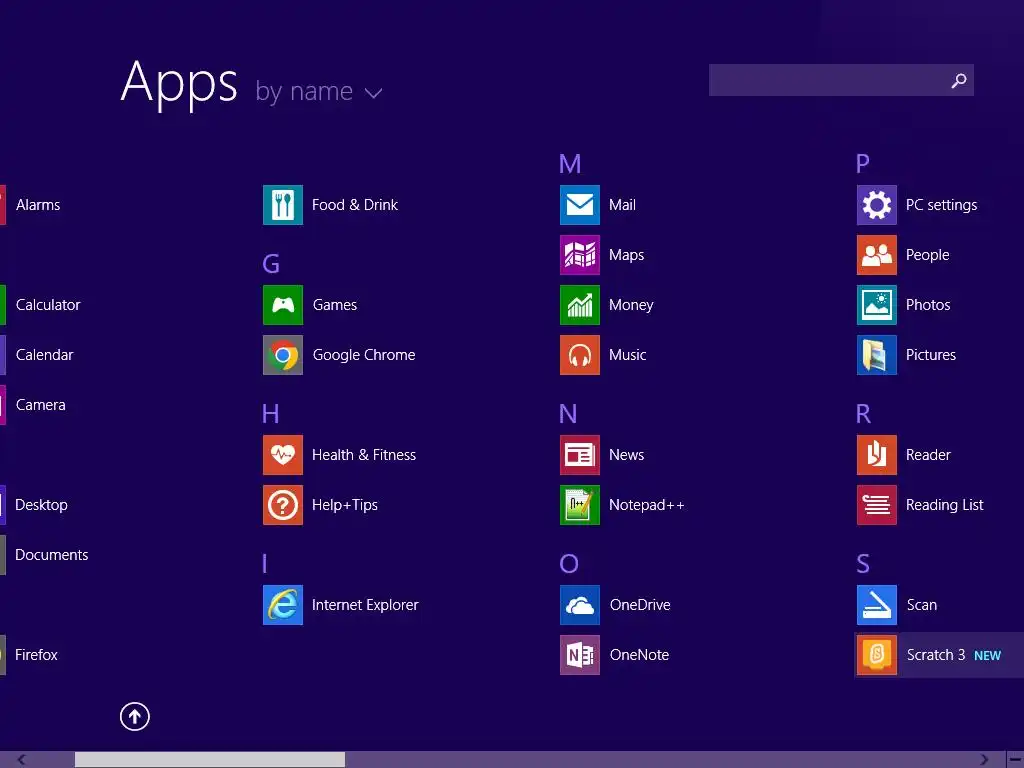This screenshot has width=1024, height=768.
Task: Open the Reading List icon
Action: [x=877, y=505]
